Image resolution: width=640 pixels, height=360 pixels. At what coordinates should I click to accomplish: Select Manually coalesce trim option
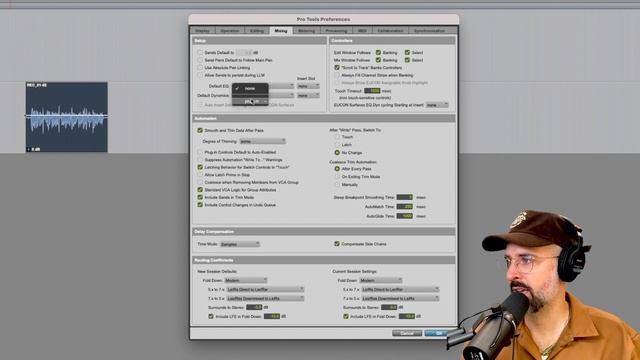337,184
